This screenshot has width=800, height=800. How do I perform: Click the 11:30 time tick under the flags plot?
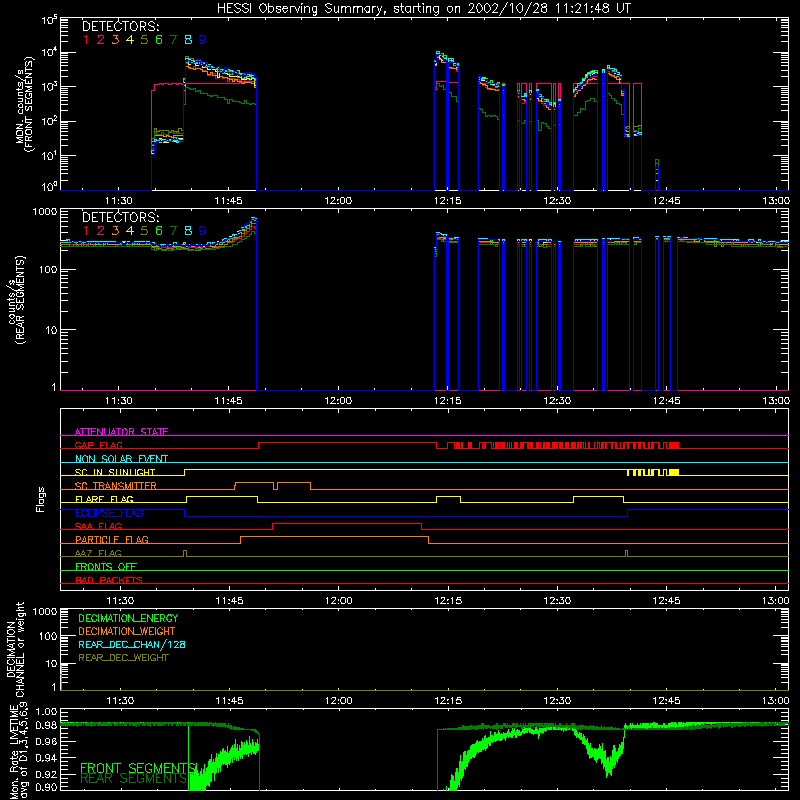pos(120,601)
